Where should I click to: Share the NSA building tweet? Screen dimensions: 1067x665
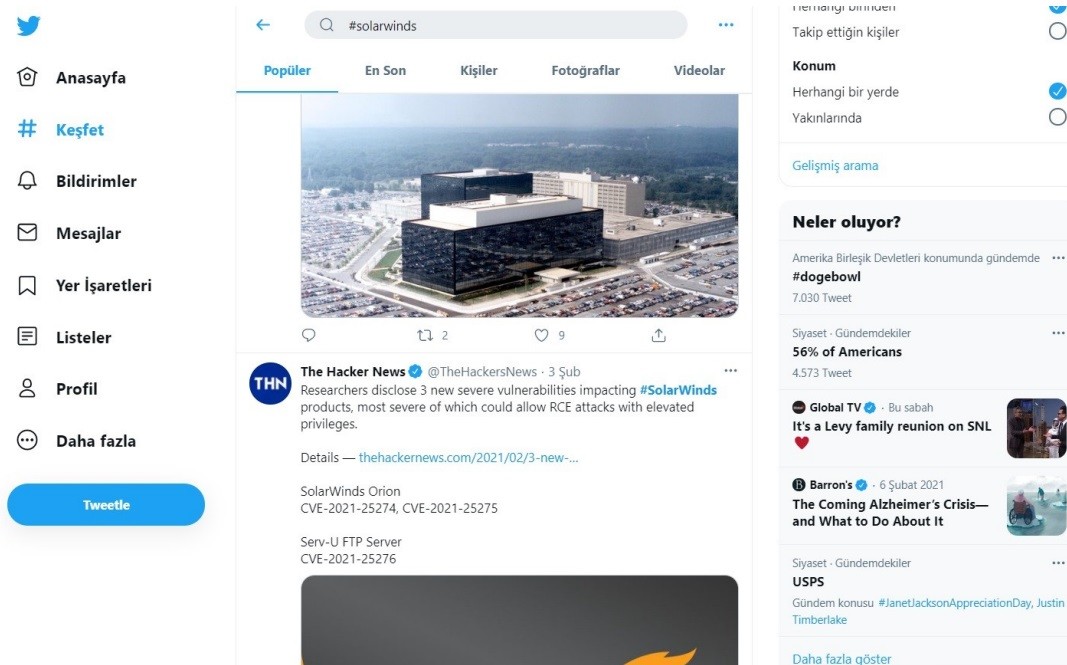658,336
